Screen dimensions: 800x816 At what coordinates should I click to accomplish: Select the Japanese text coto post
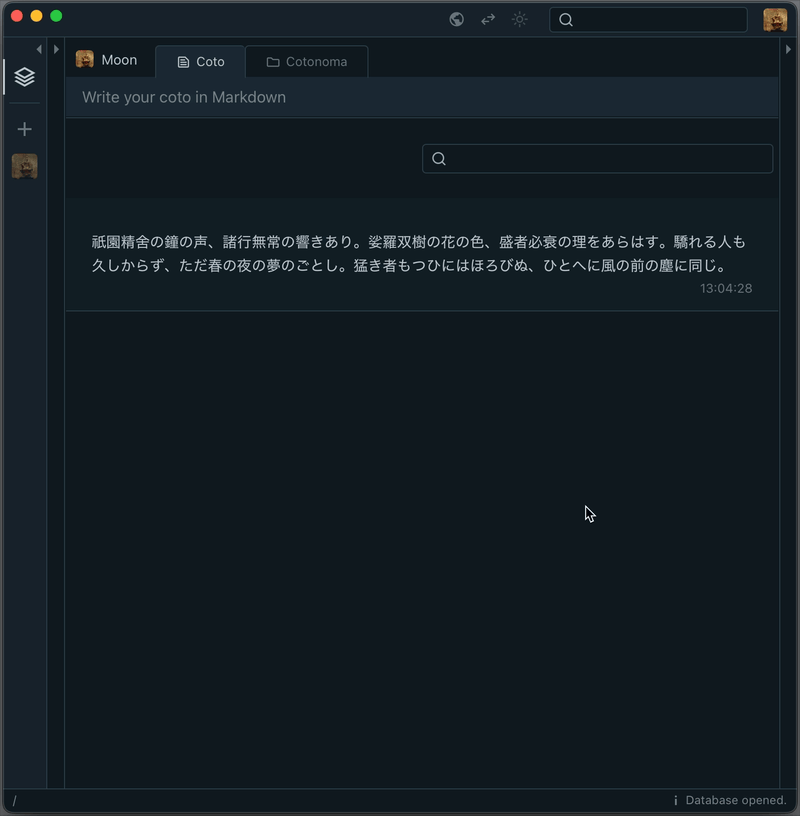pos(420,254)
